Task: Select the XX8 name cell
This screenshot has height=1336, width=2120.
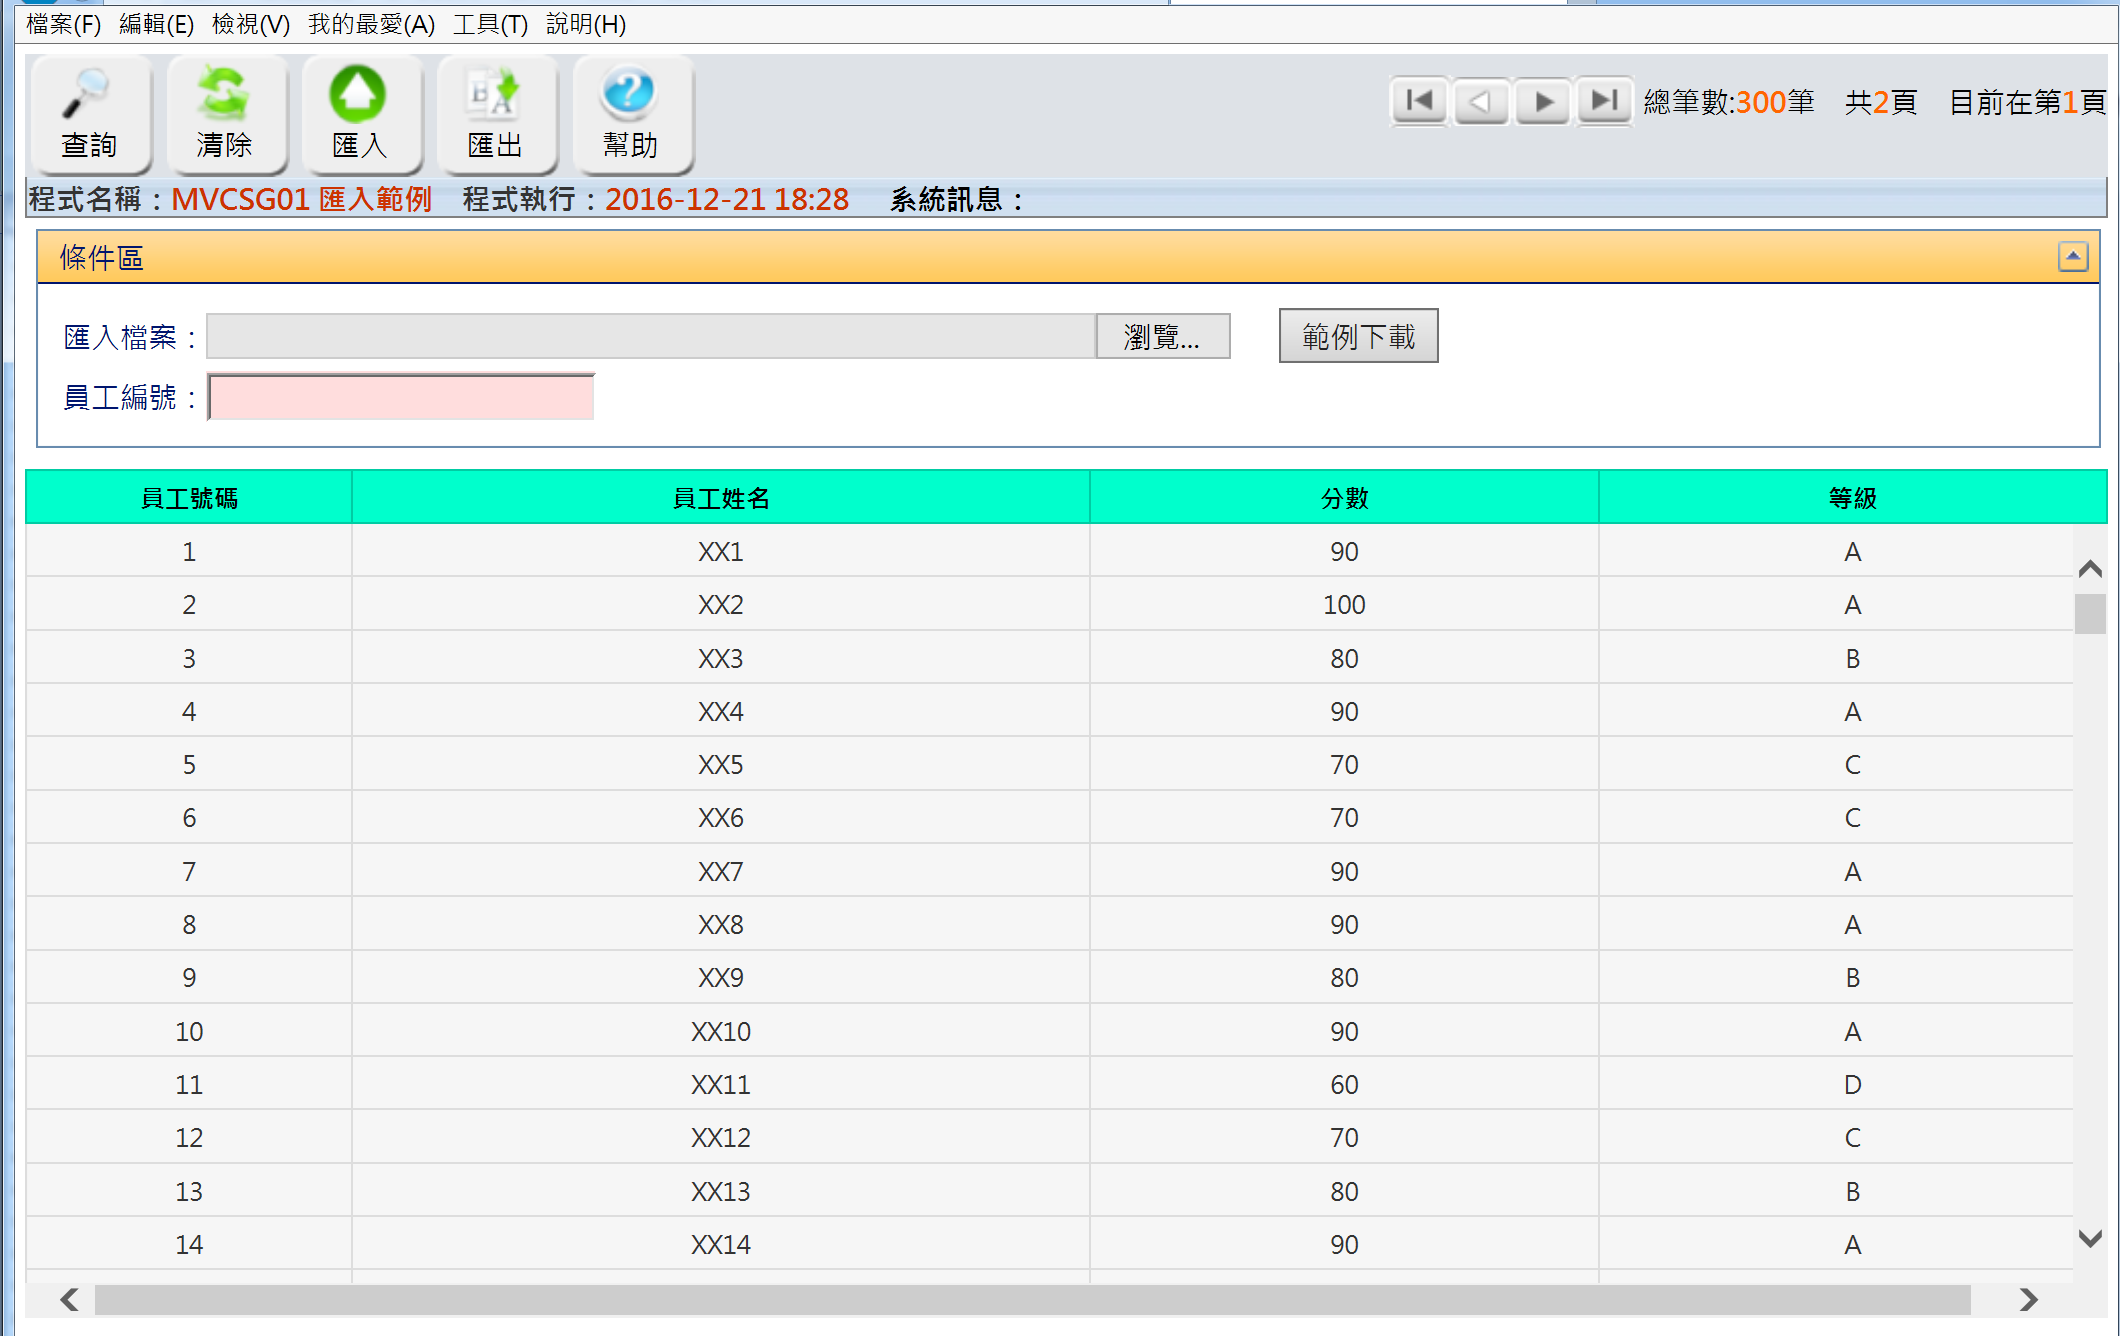Action: coord(721,924)
